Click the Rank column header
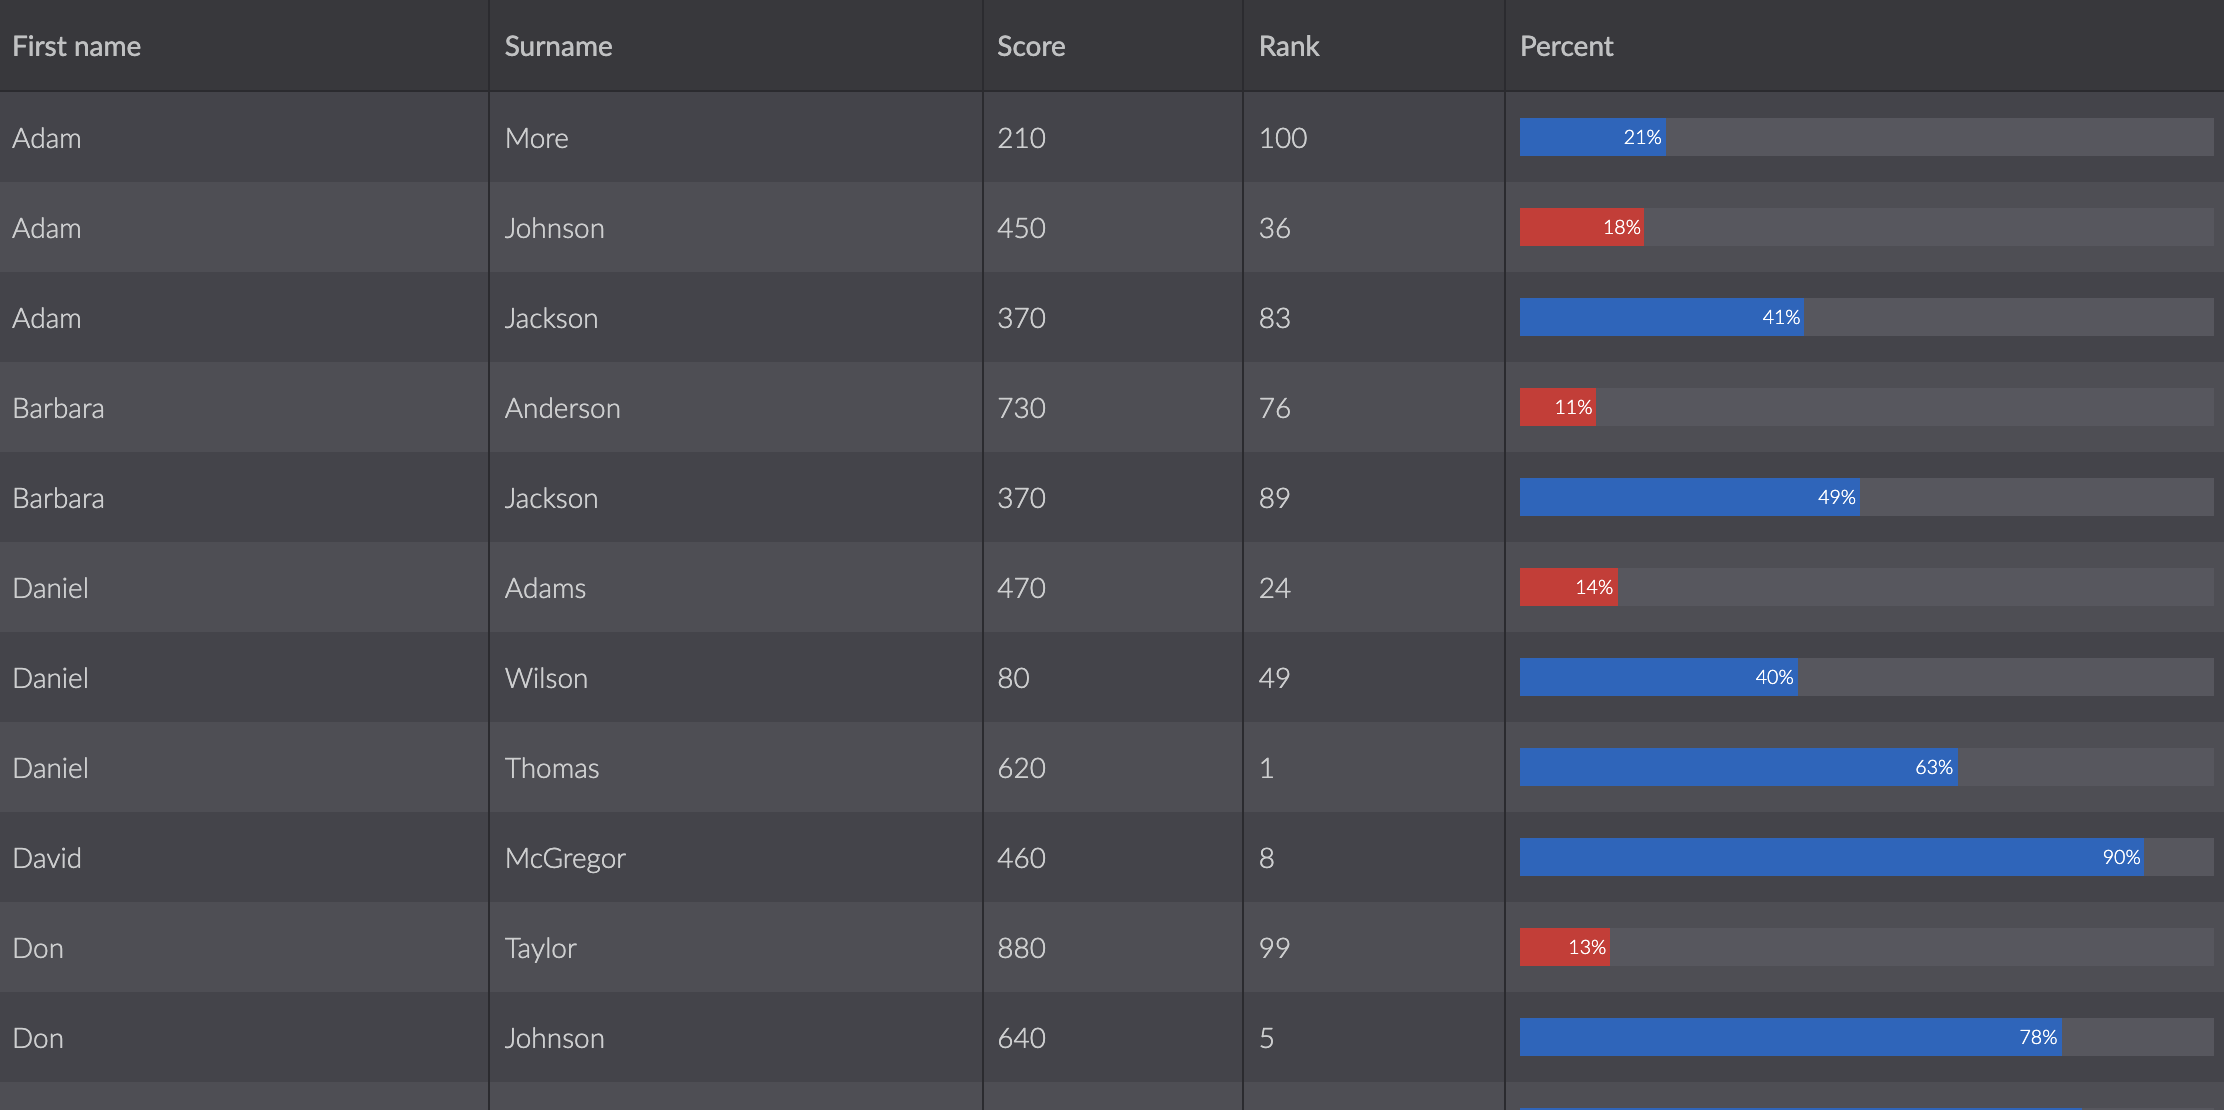Image resolution: width=2224 pixels, height=1110 pixels. pos(1289,46)
